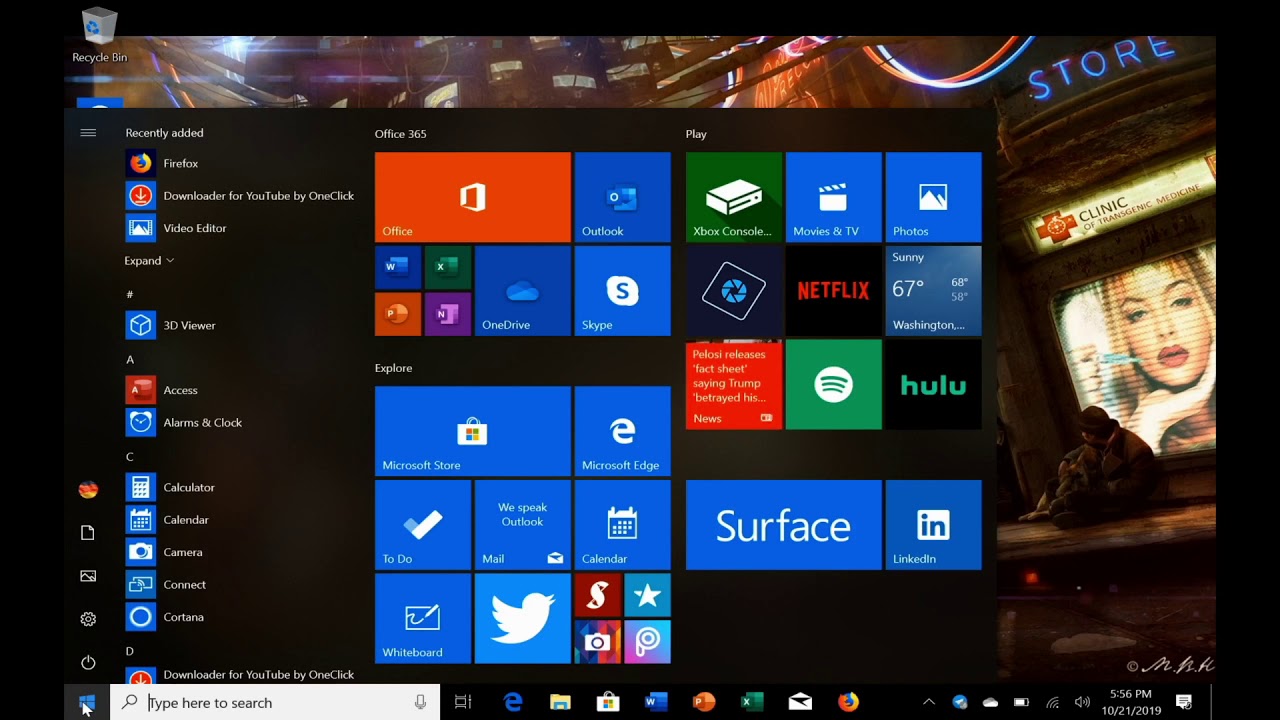Open Documents in Start sidebar

tap(88, 533)
